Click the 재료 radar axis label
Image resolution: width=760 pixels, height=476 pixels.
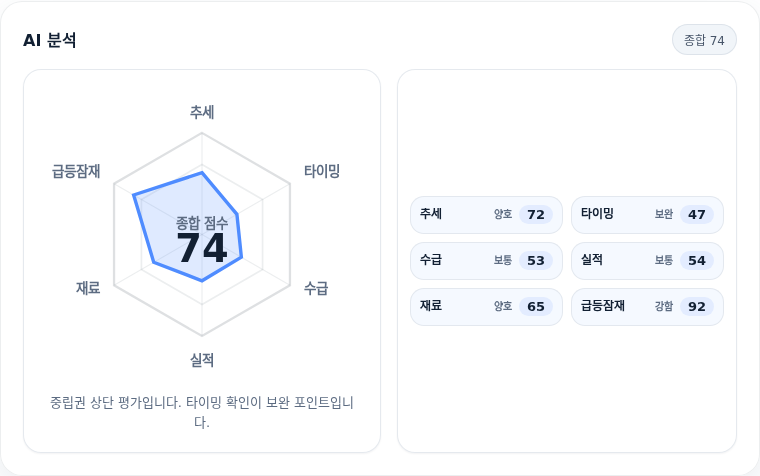(88, 288)
